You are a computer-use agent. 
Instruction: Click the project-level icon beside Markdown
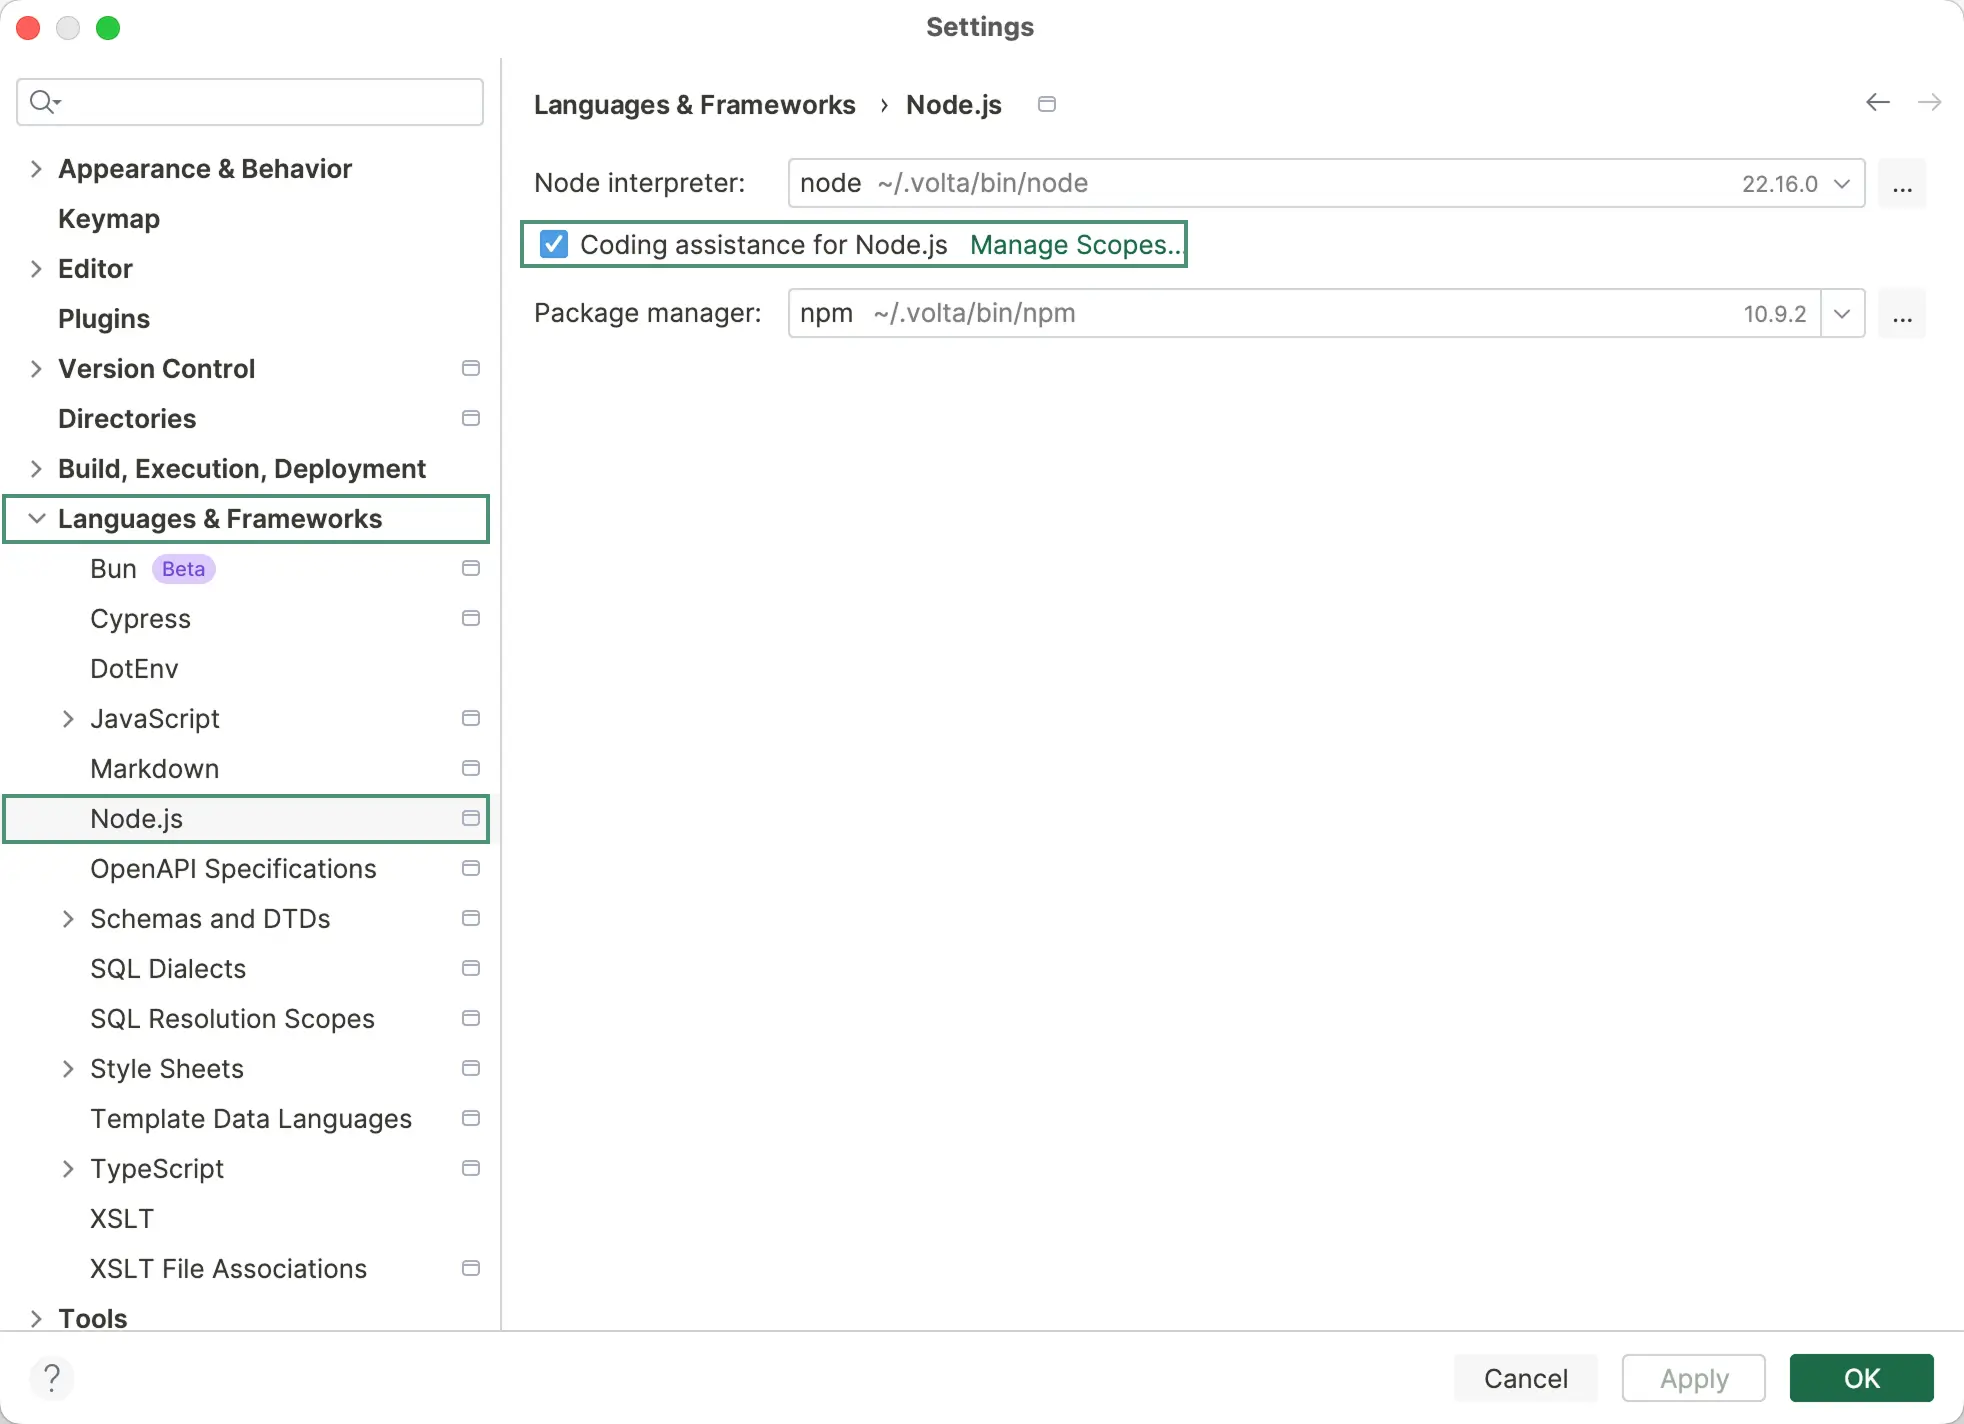pos(471,768)
